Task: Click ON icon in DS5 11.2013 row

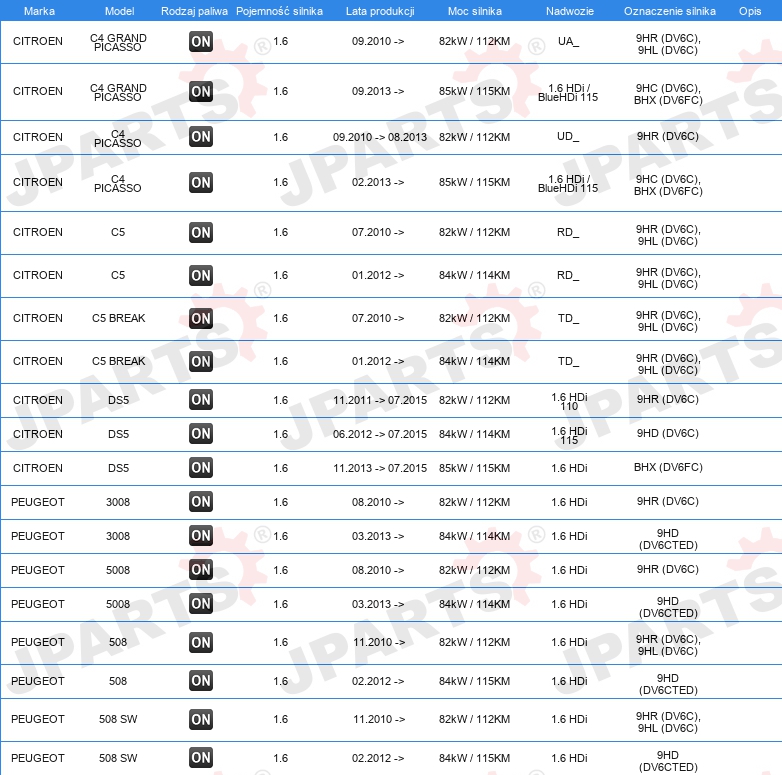Action: pos(201,467)
